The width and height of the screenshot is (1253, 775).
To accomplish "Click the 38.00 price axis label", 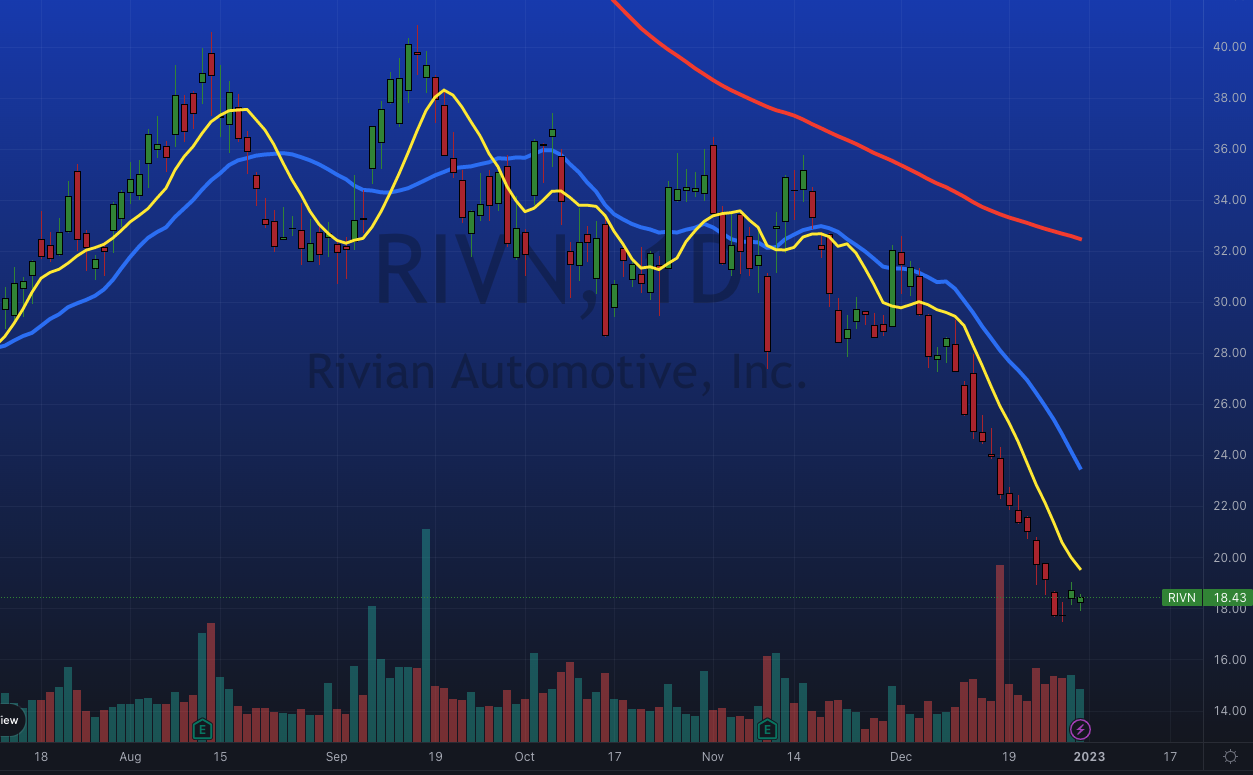I will 1229,98.
